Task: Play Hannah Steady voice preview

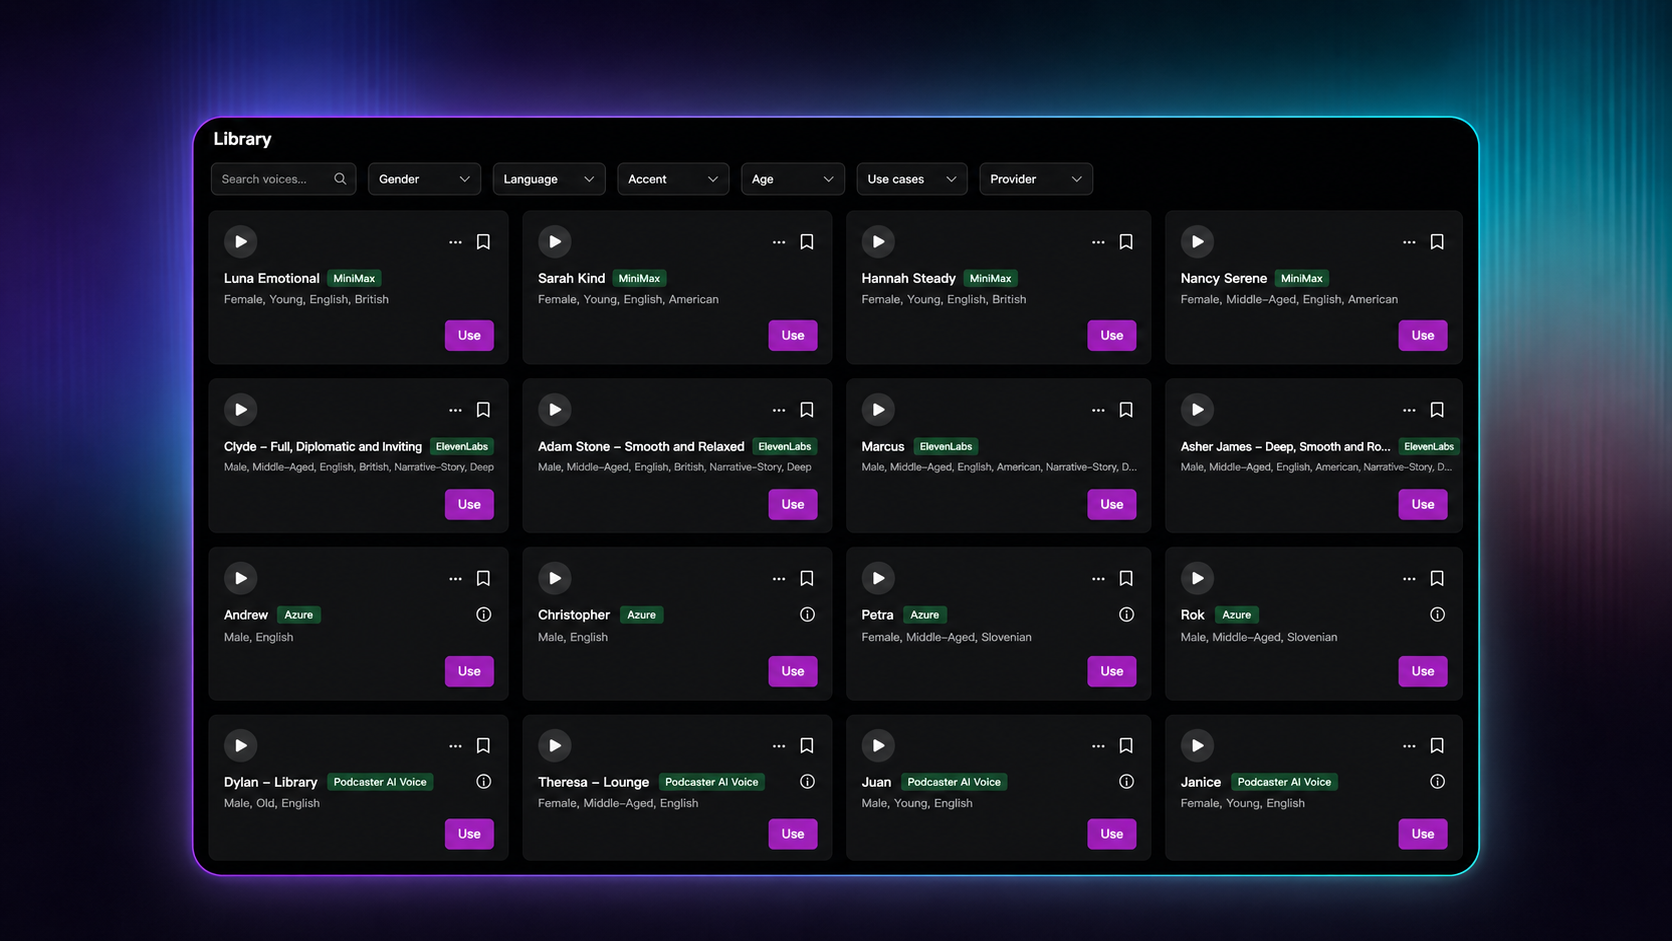Action: coord(878,242)
